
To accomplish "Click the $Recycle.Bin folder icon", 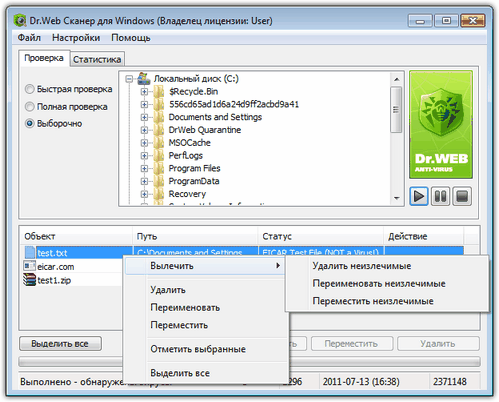I will [x=159, y=91].
